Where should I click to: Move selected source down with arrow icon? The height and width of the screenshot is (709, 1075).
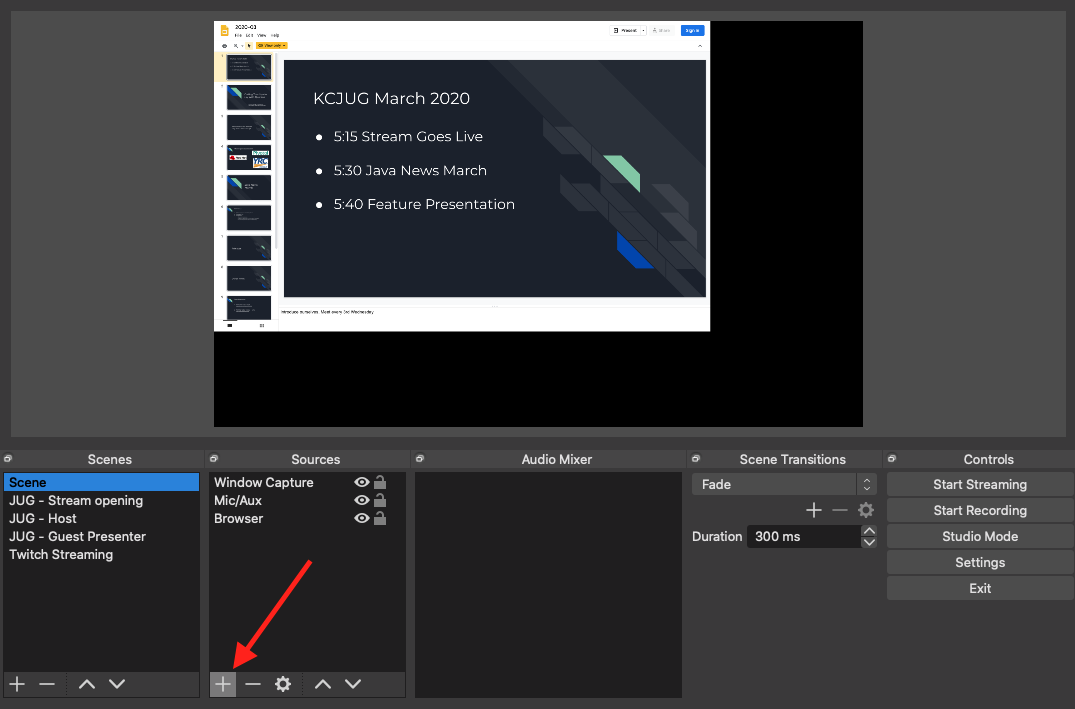pyautogui.click(x=352, y=684)
